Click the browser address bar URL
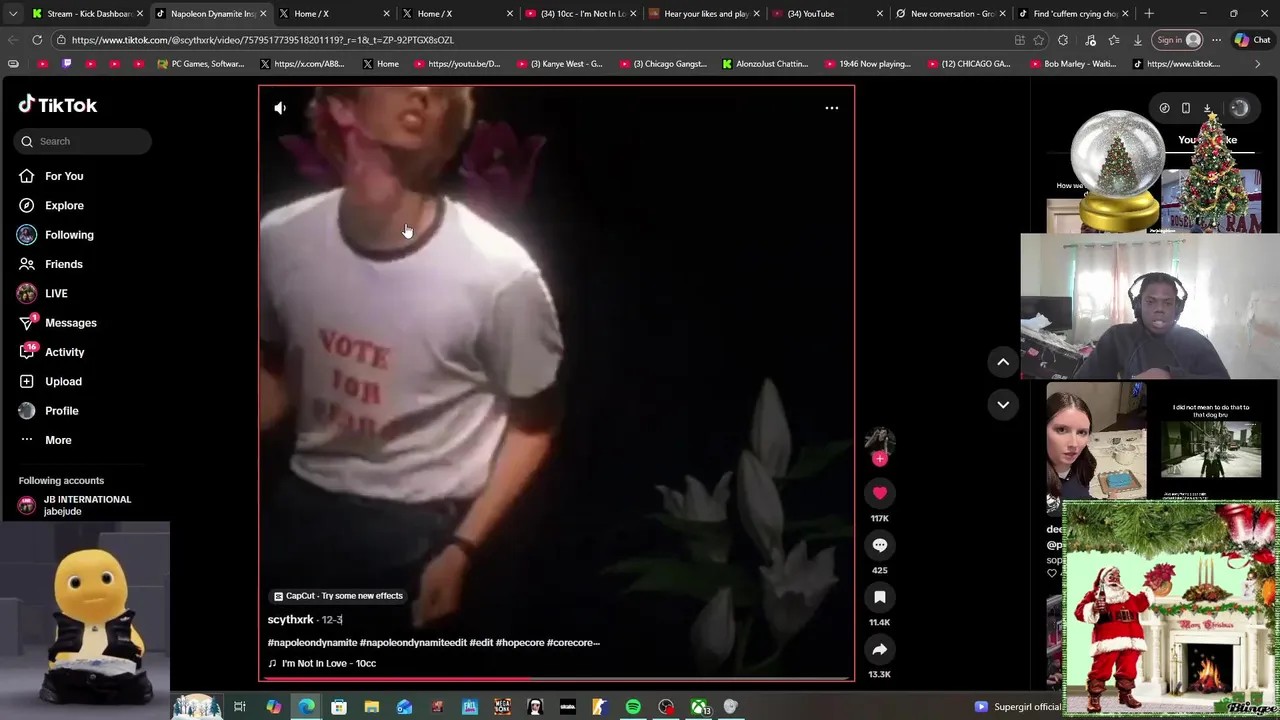The width and height of the screenshot is (1280, 720). 263,40
